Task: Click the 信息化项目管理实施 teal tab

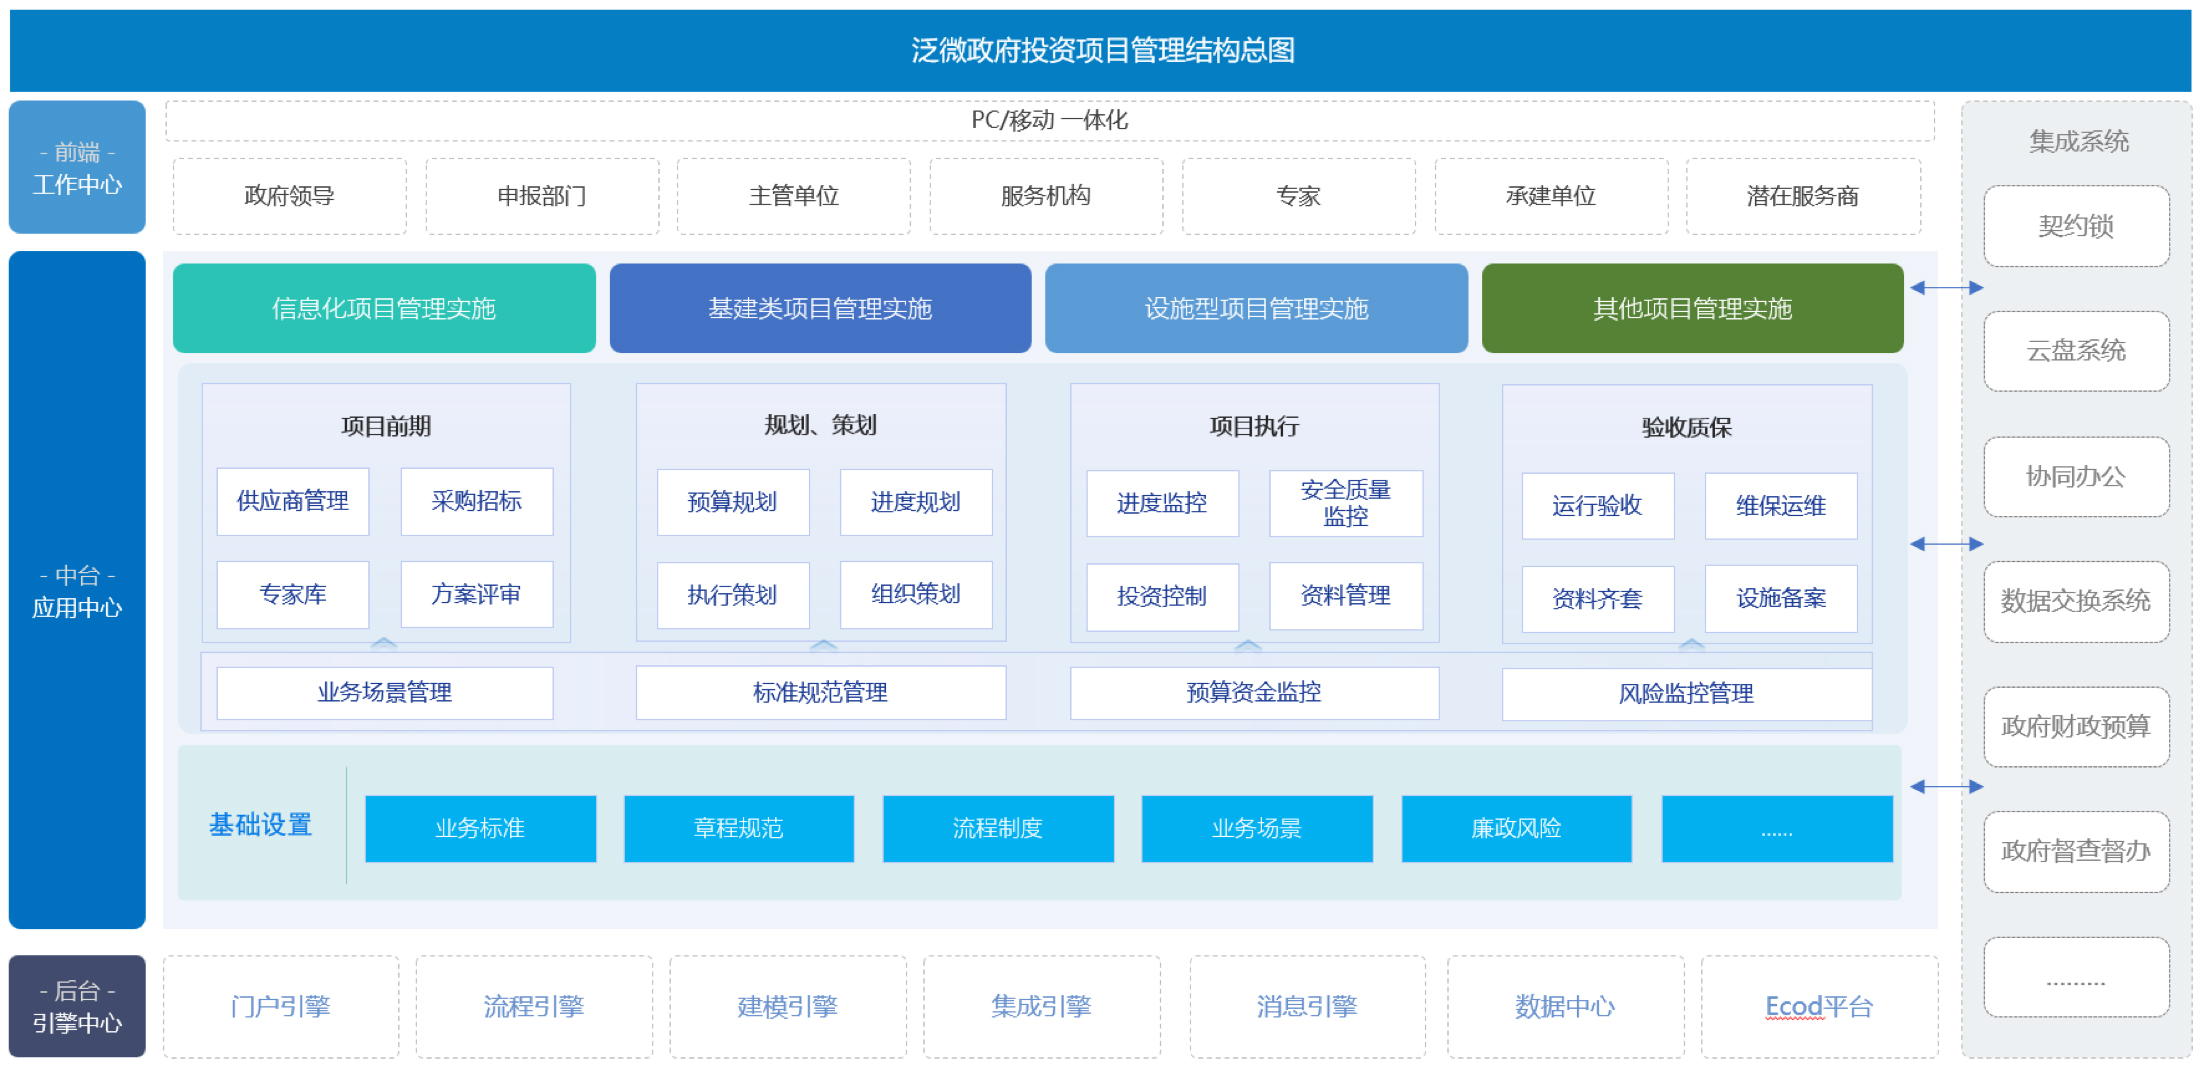Action: pyautogui.click(x=384, y=308)
